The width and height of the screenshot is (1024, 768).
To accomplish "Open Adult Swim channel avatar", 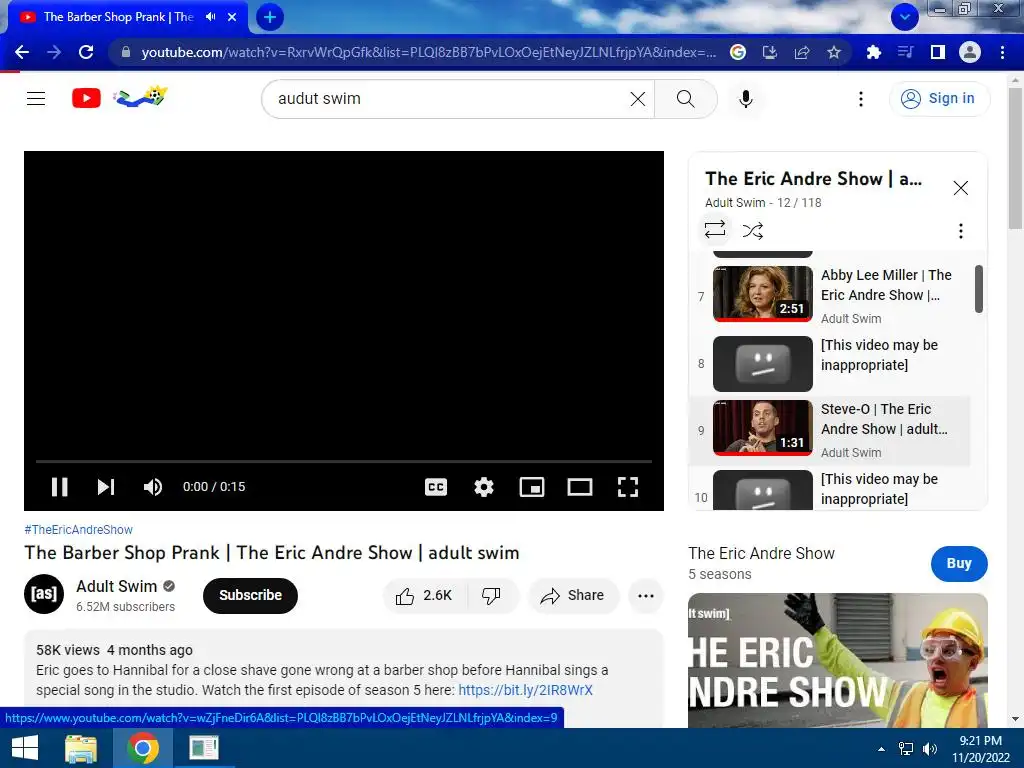I will click(44, 594).
